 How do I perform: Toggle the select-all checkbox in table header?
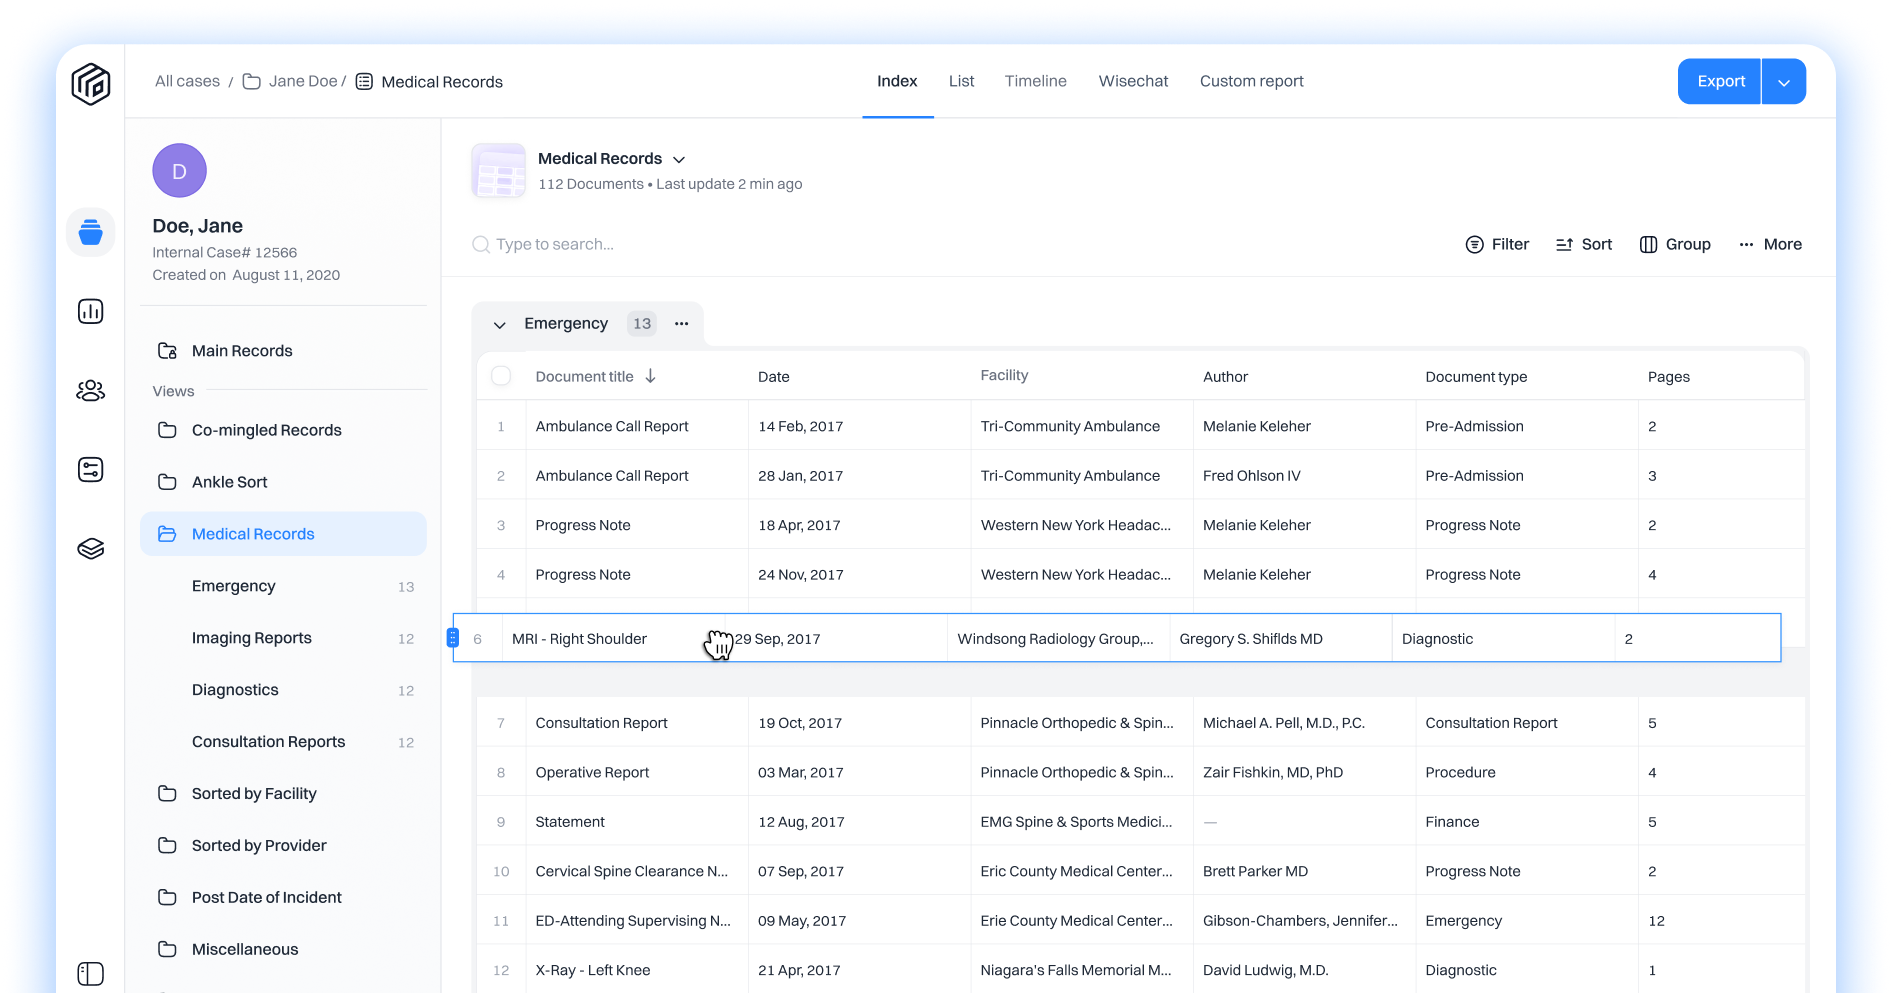[502, 376]
